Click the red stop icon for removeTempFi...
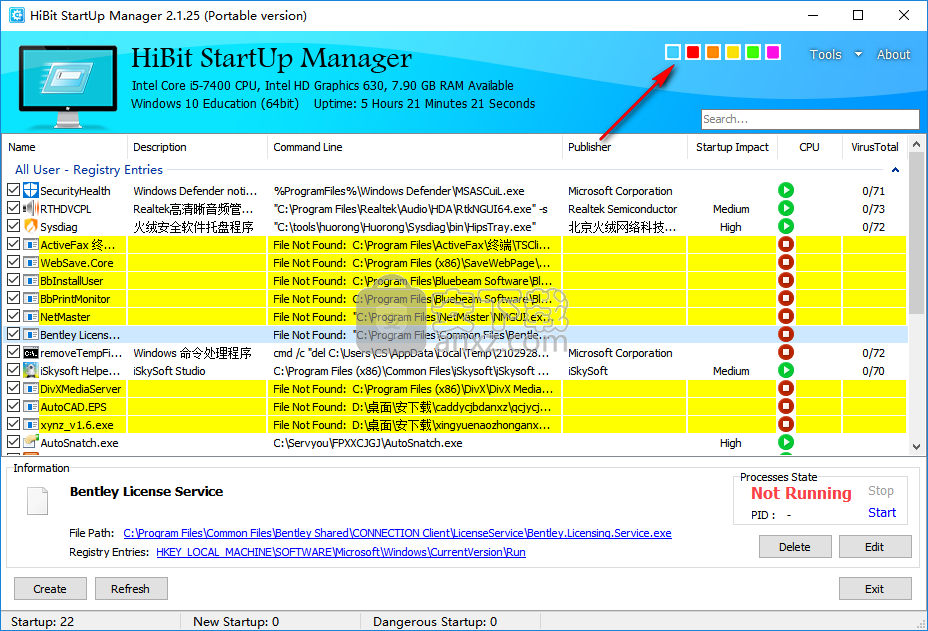 pos(785,352)
